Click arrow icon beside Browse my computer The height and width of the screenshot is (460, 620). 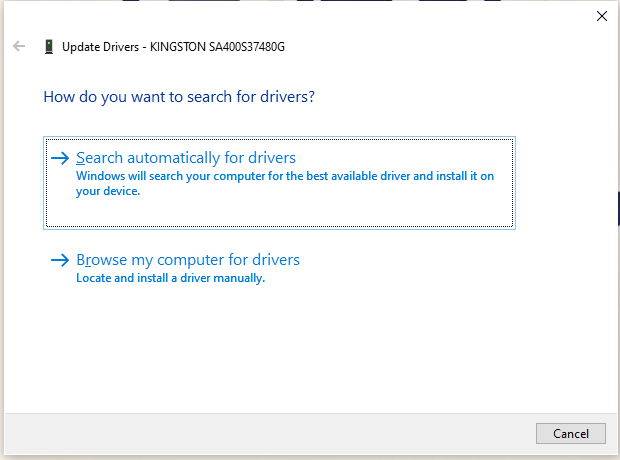point(60,260)
